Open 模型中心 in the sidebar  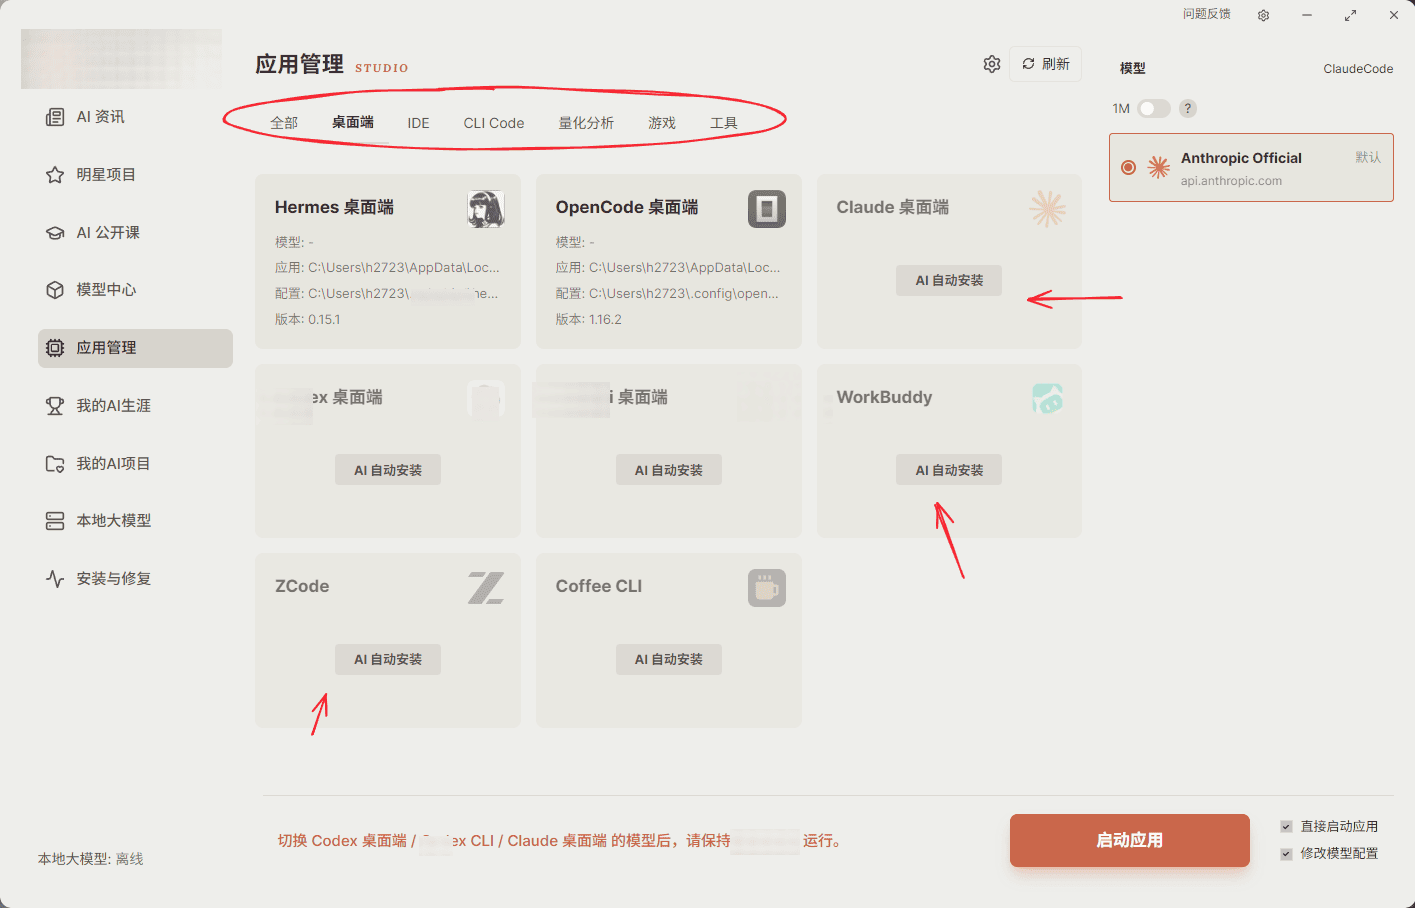pos(135,290)
